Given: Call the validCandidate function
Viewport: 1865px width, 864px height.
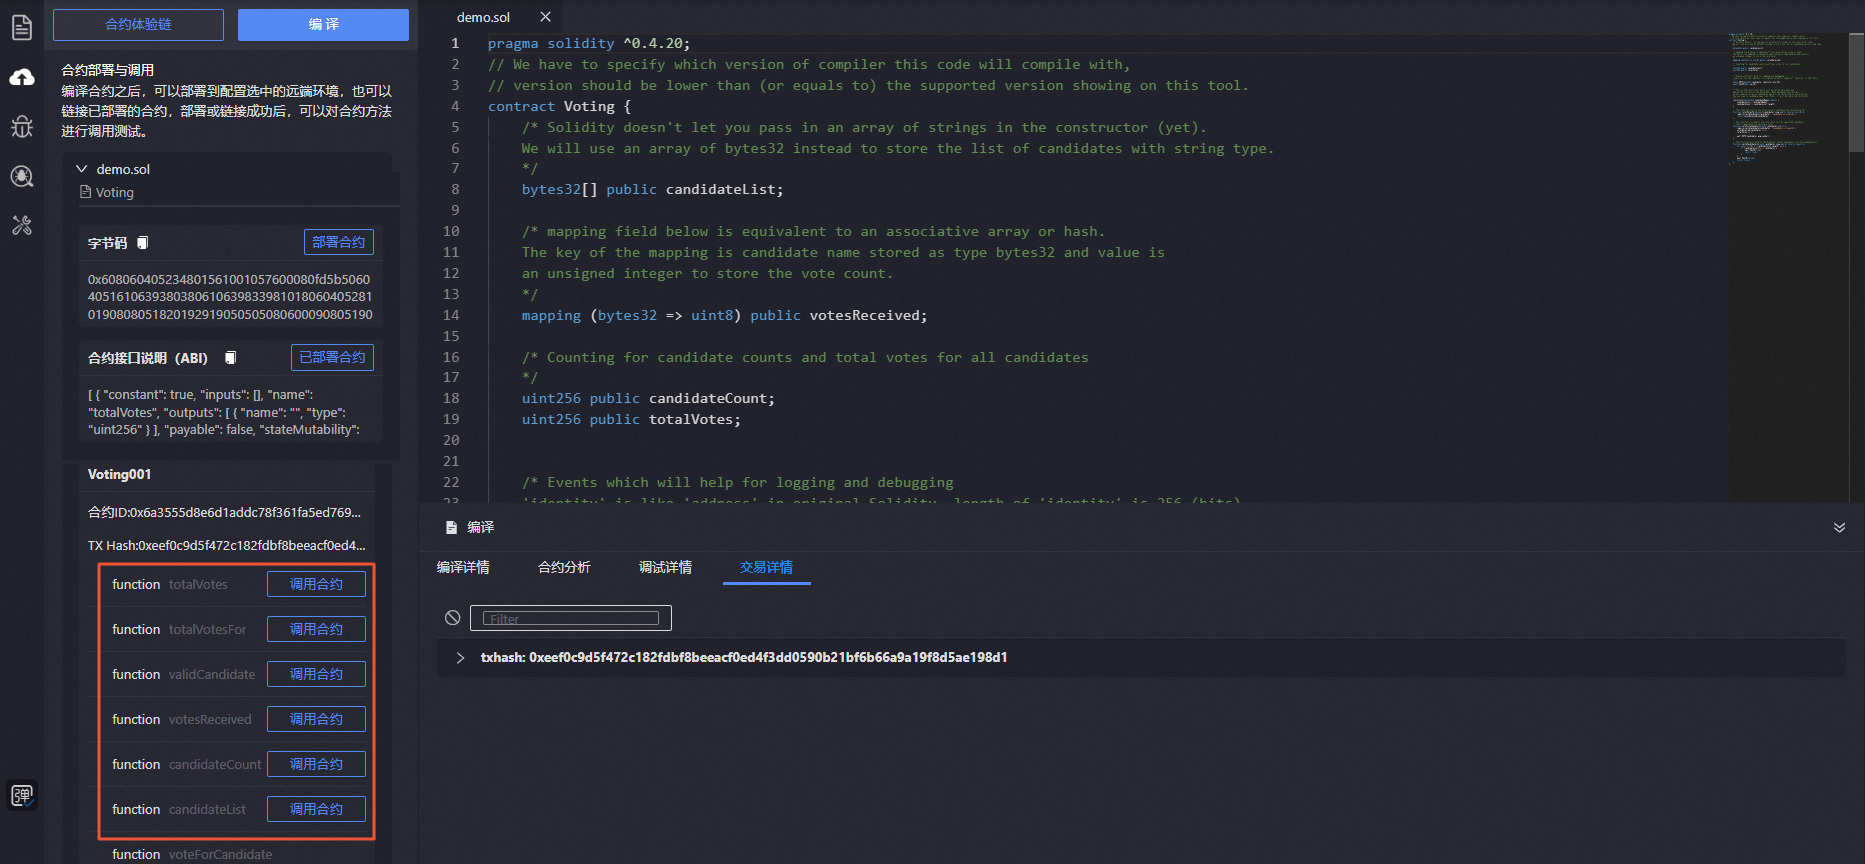Looking at the screenshot, I should click(x=316, y=674).
